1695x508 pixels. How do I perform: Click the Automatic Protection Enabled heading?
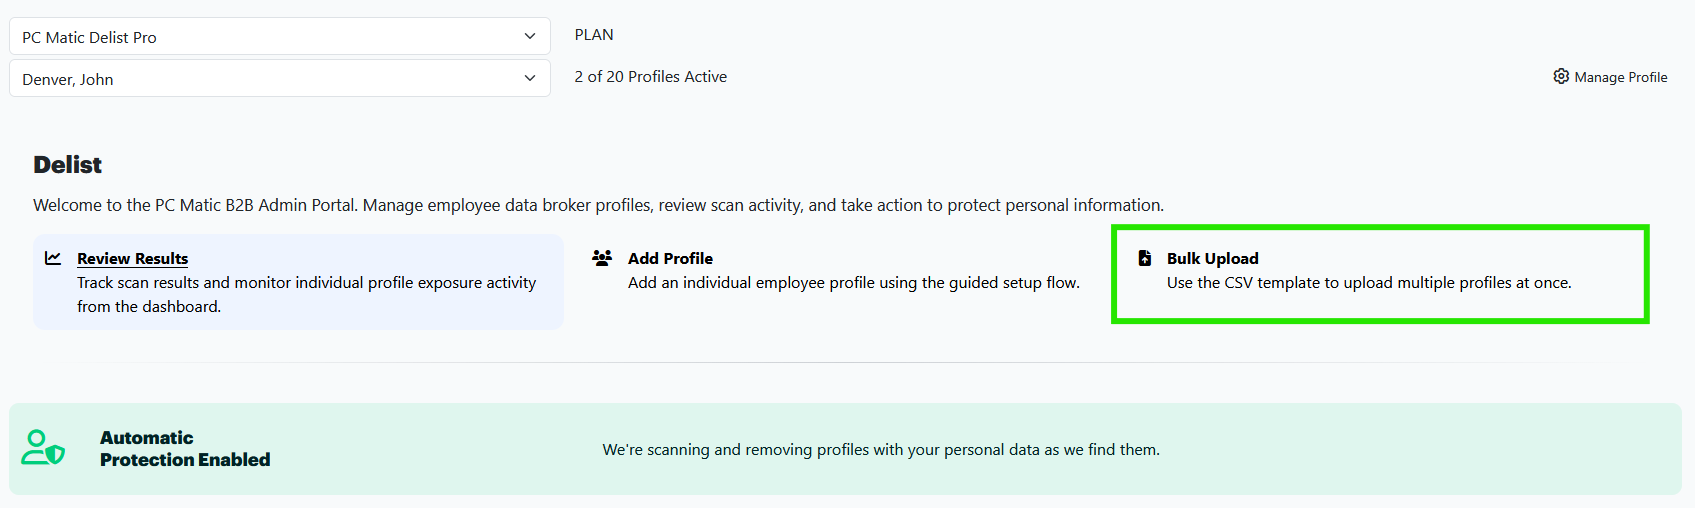185,449
